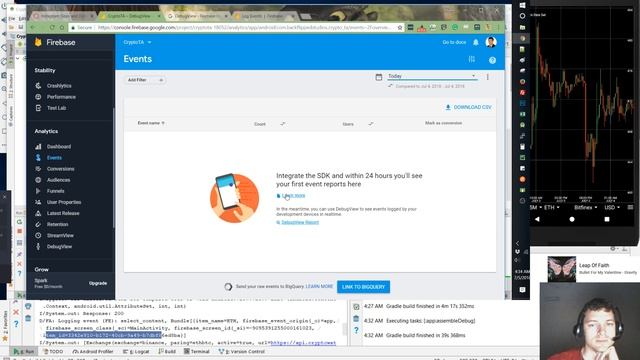Open the Bitfinex exchange dropdown in the emulator
This screenshot has height=360, width=640.
point(586,207)
